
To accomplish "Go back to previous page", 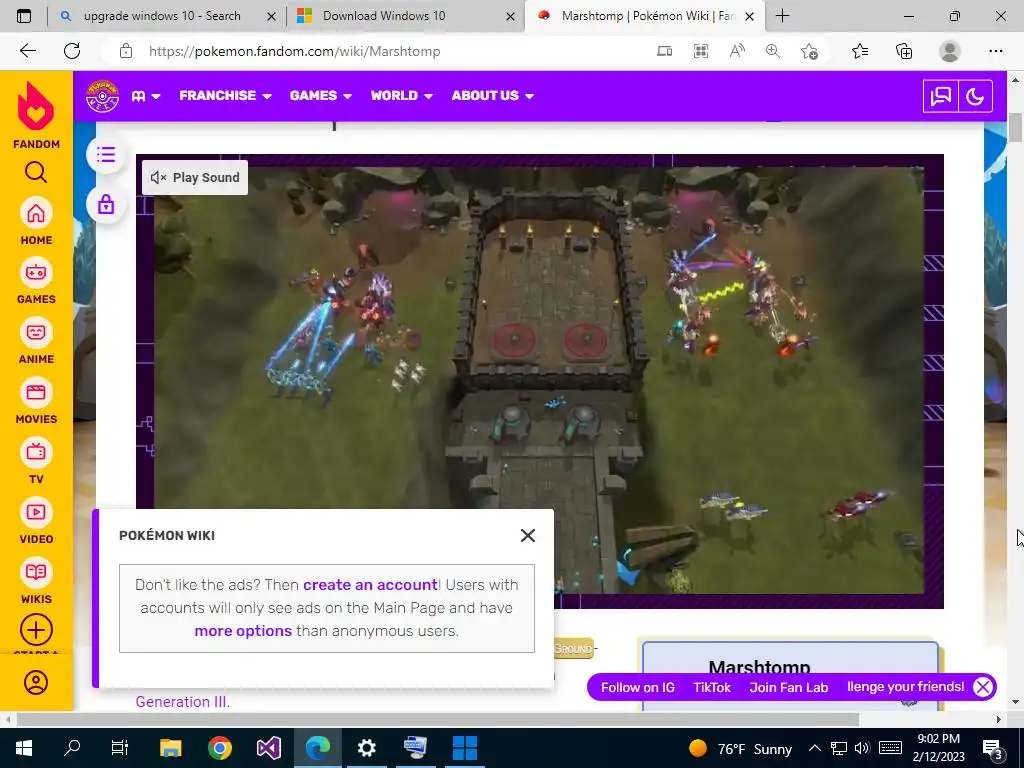I will (x=27, y=51).
